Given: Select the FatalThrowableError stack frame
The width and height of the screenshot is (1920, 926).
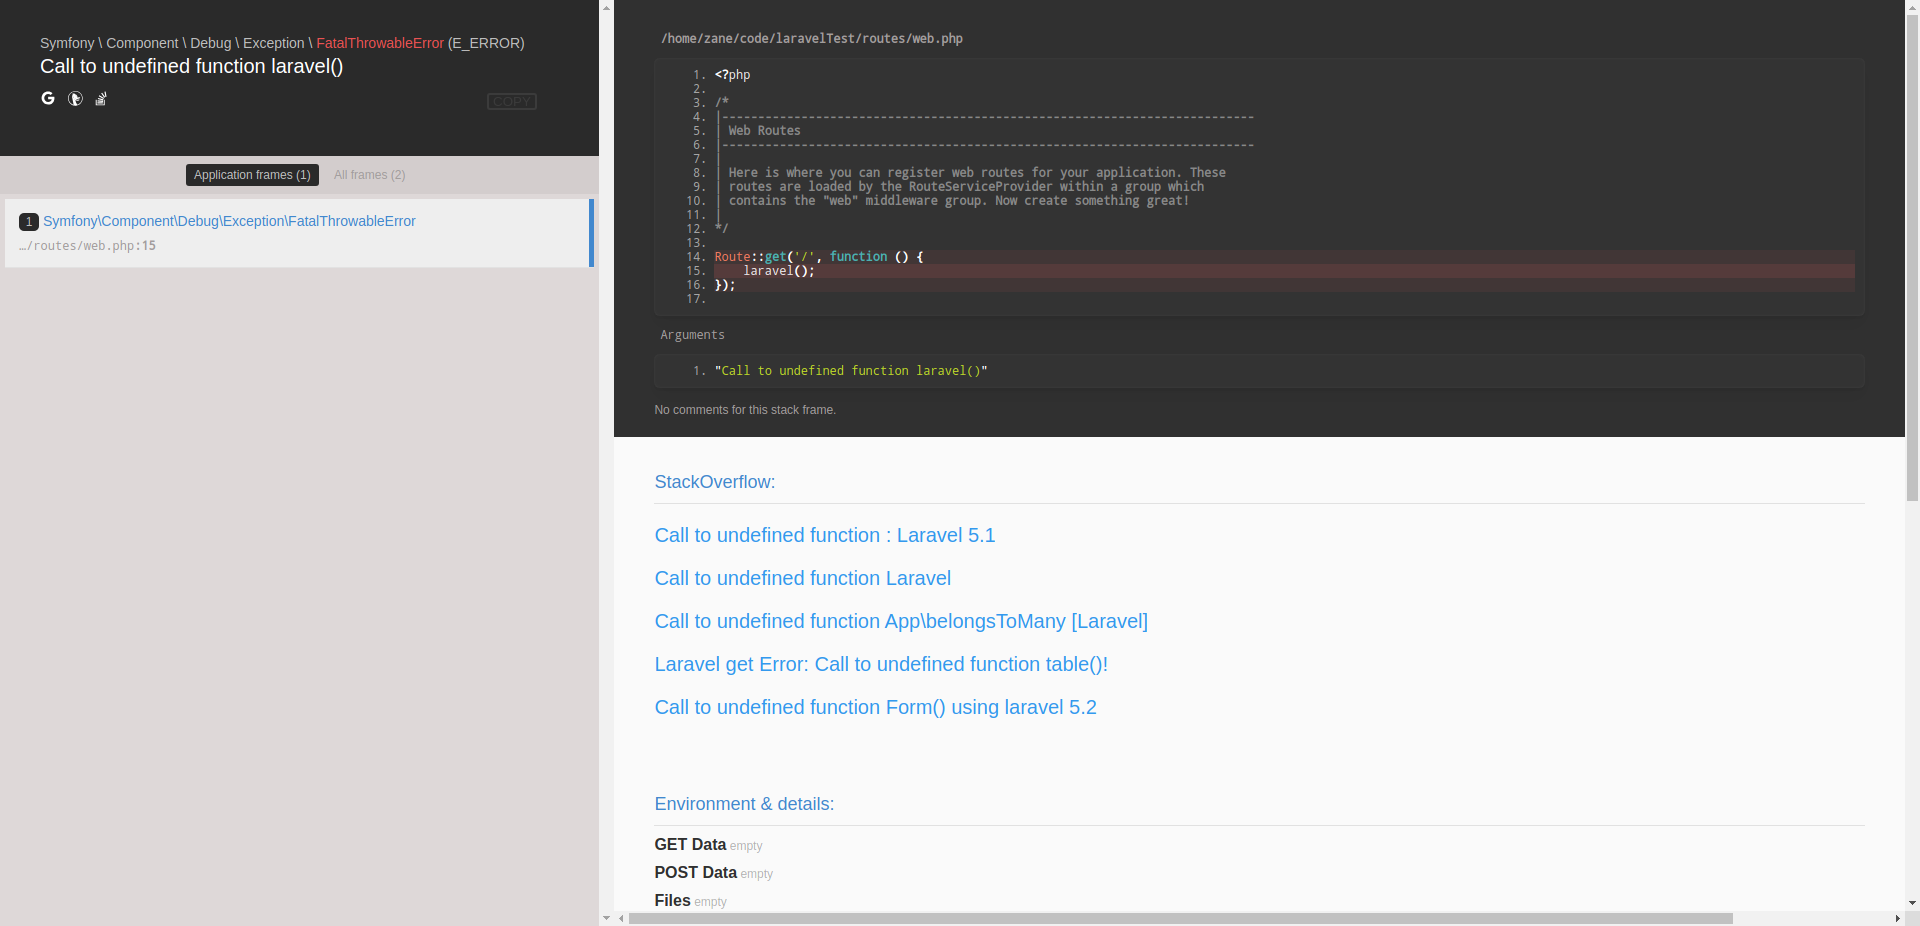Looking at the screenshot, I should tap(299, 233).
